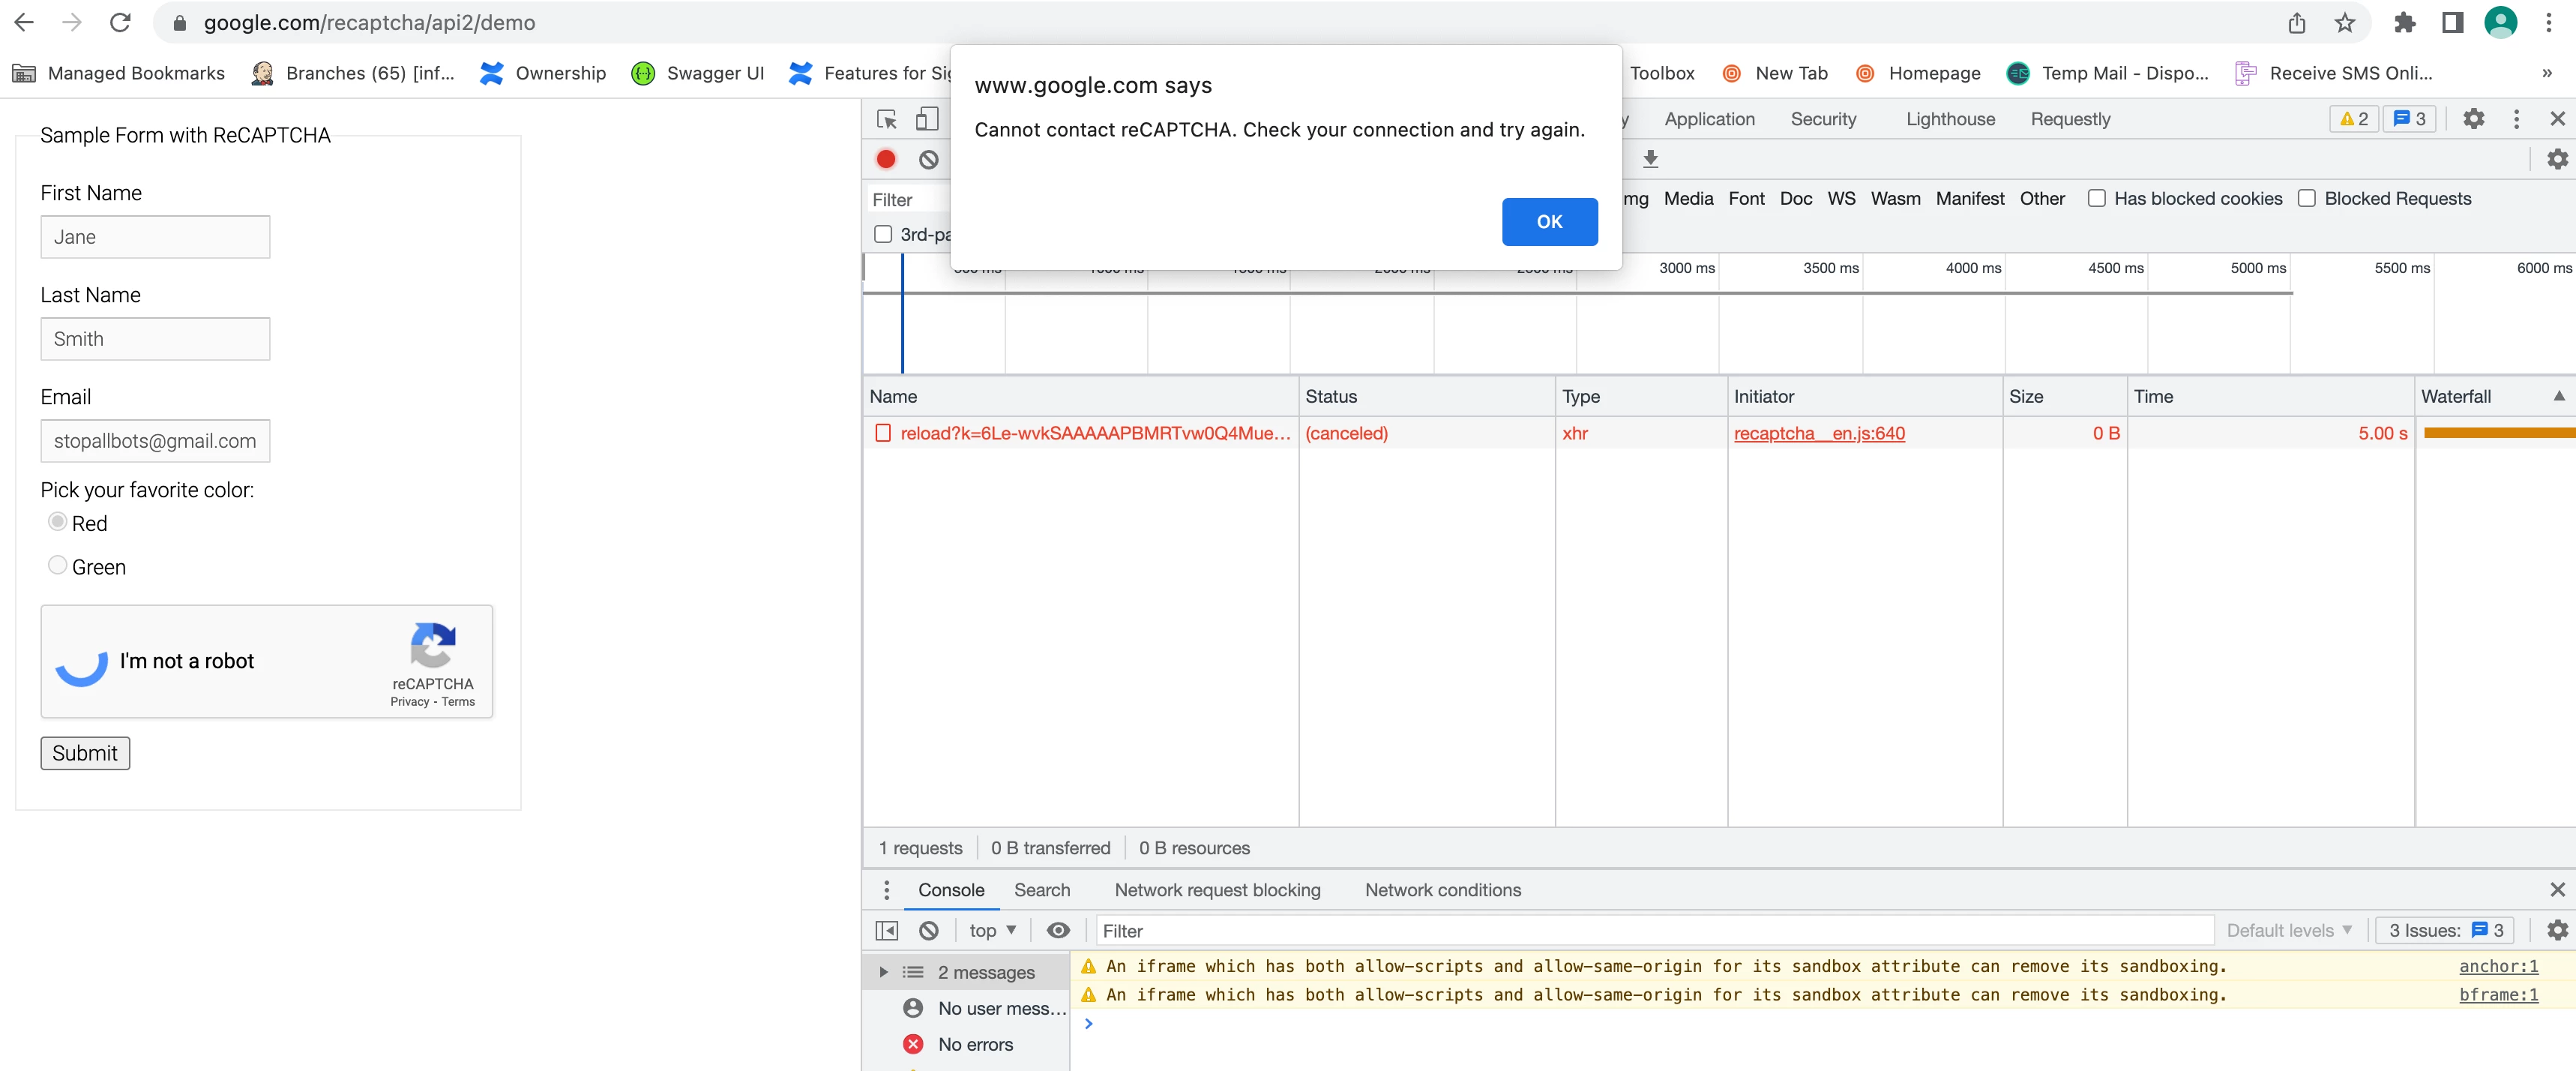Click the console Filter input
Screen dimensions: 2576x1071
coord(1654,931)
